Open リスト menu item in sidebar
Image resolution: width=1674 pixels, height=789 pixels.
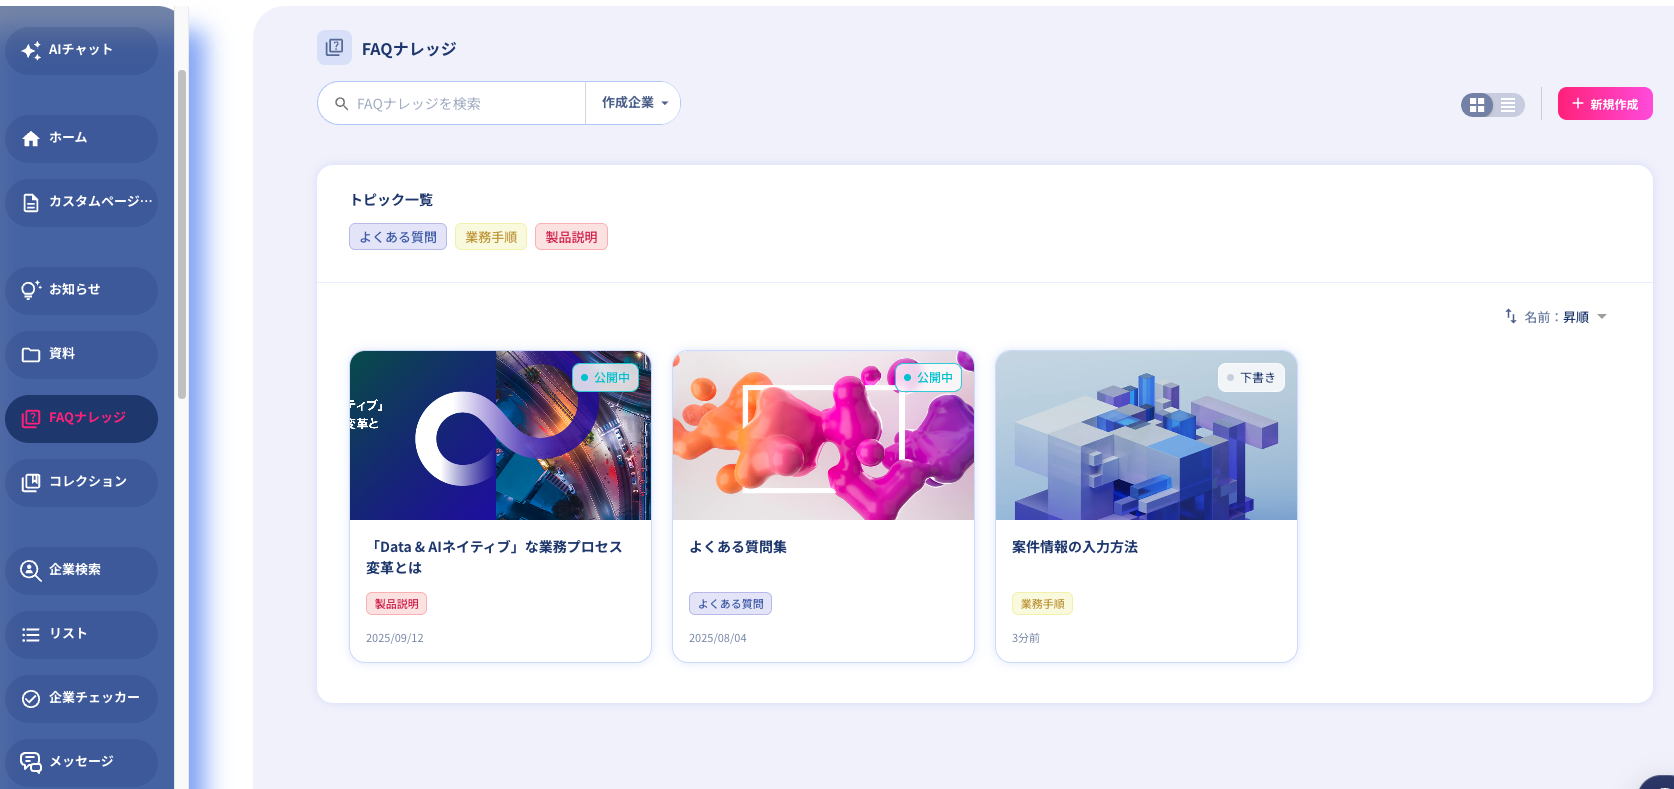pos(81,634)
